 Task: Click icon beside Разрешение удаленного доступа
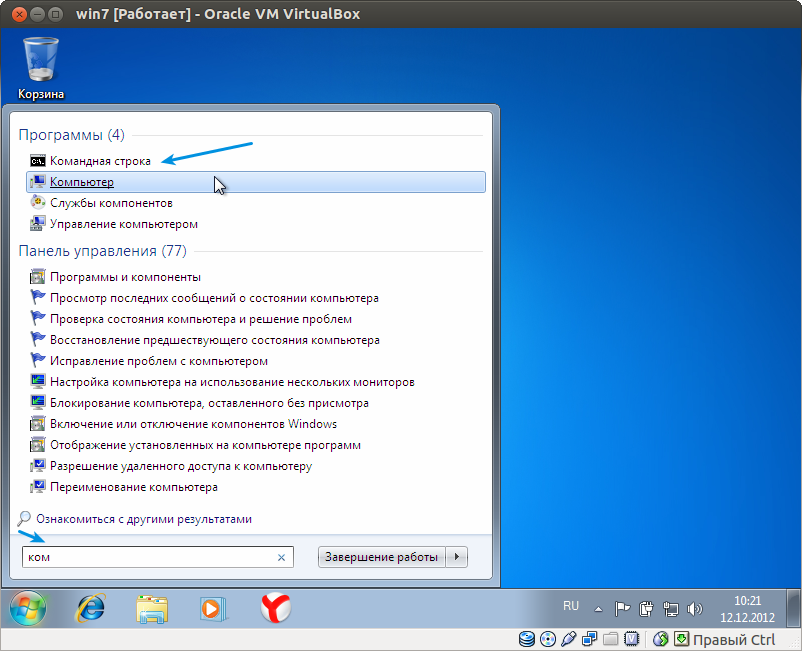(37, 466)
